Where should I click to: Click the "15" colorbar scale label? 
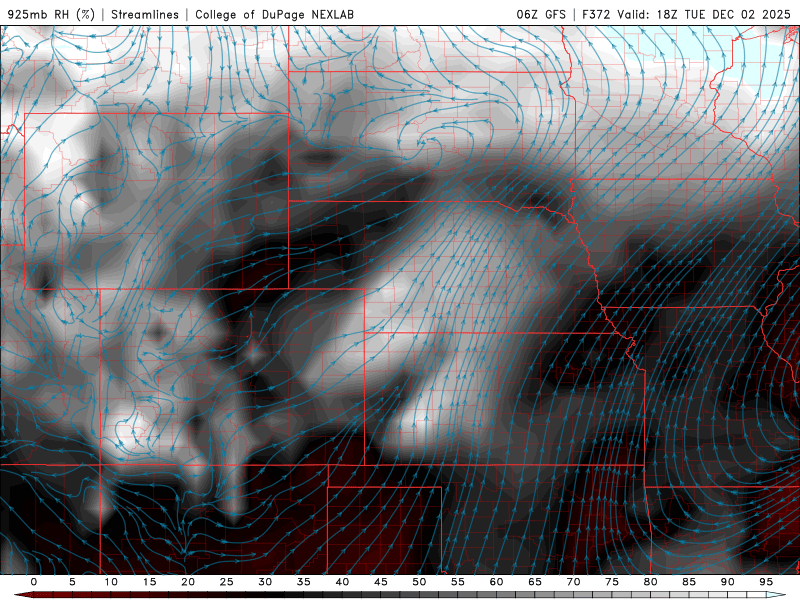click(x=149, y=582)
